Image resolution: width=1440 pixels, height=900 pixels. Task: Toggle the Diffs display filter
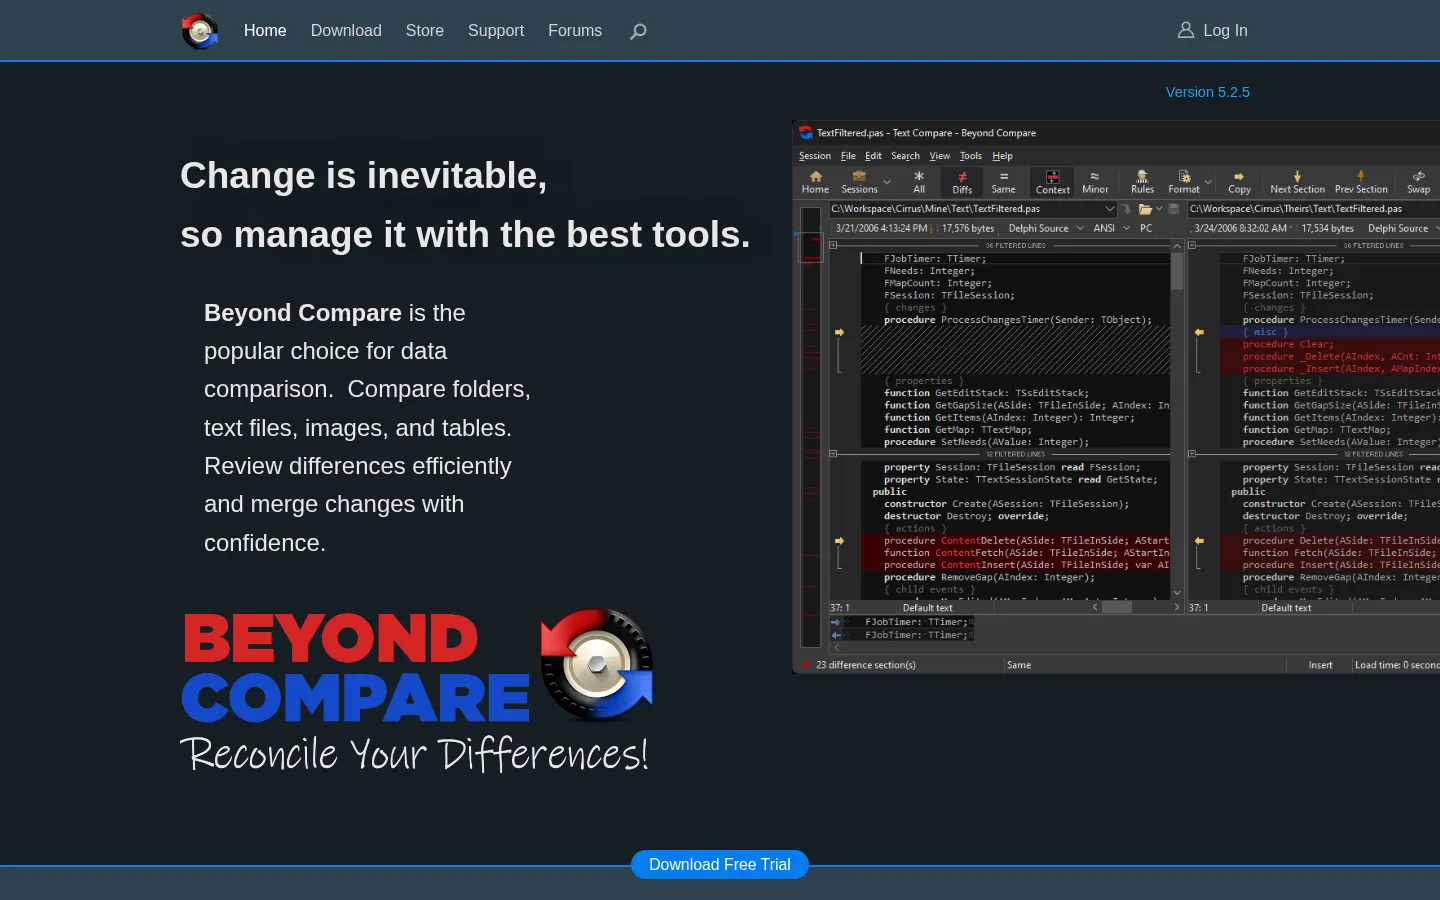962,182
